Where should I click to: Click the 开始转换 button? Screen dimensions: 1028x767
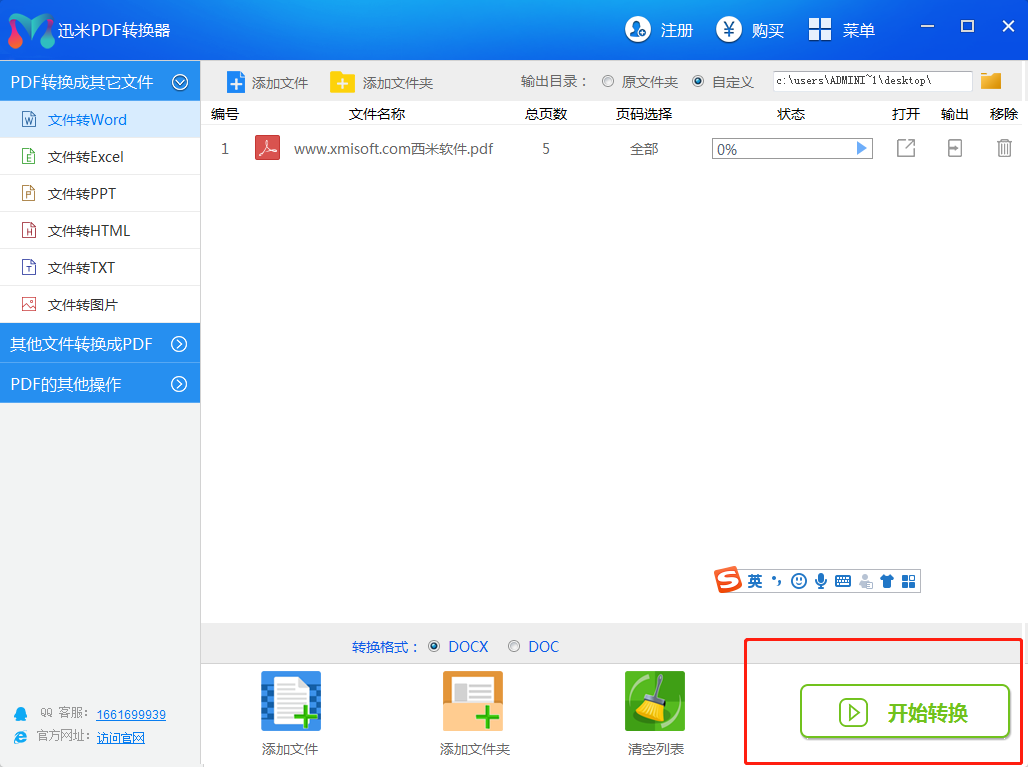905,712
